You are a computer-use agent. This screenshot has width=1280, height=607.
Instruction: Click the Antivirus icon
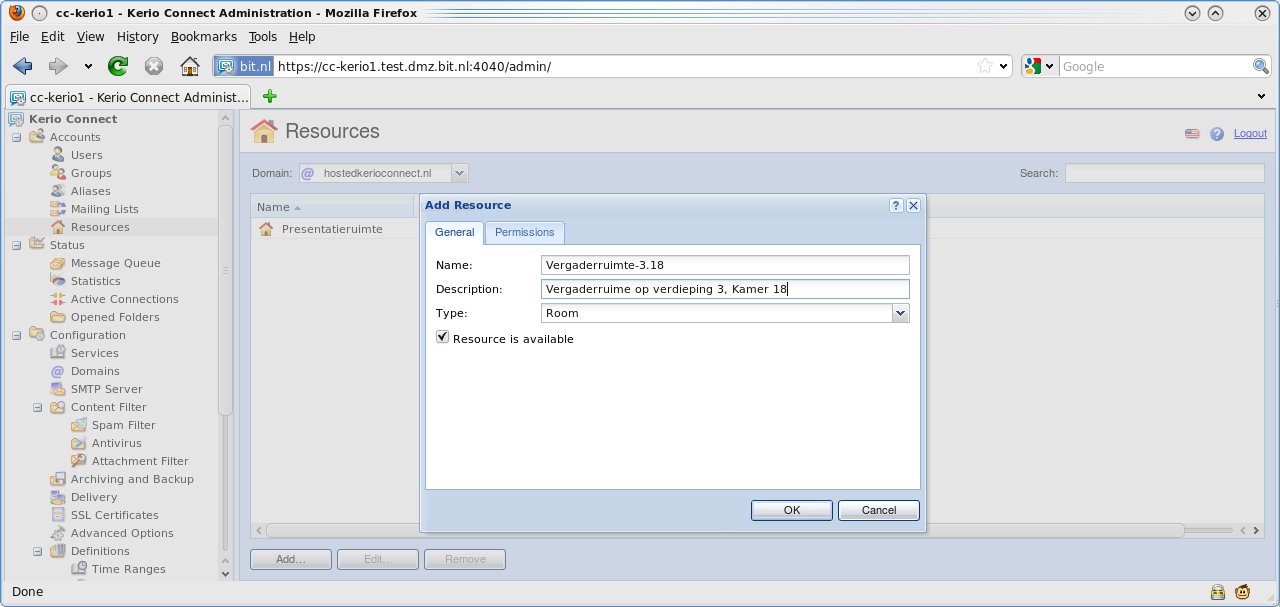point(79,443)
